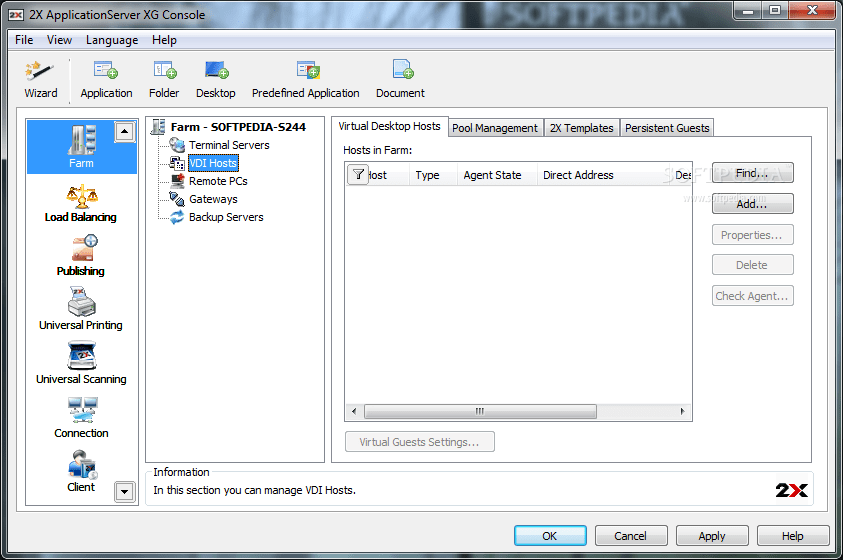Launch the Wizard toolbar icon
The height and width of the screenshot is (560, 843).
click(x=40, y=80)
